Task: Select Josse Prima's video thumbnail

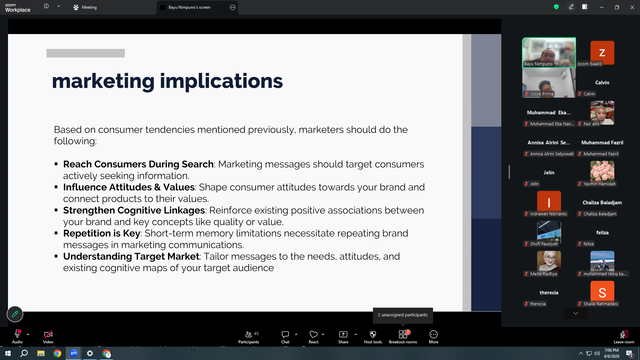Action: tap(549, 83)
